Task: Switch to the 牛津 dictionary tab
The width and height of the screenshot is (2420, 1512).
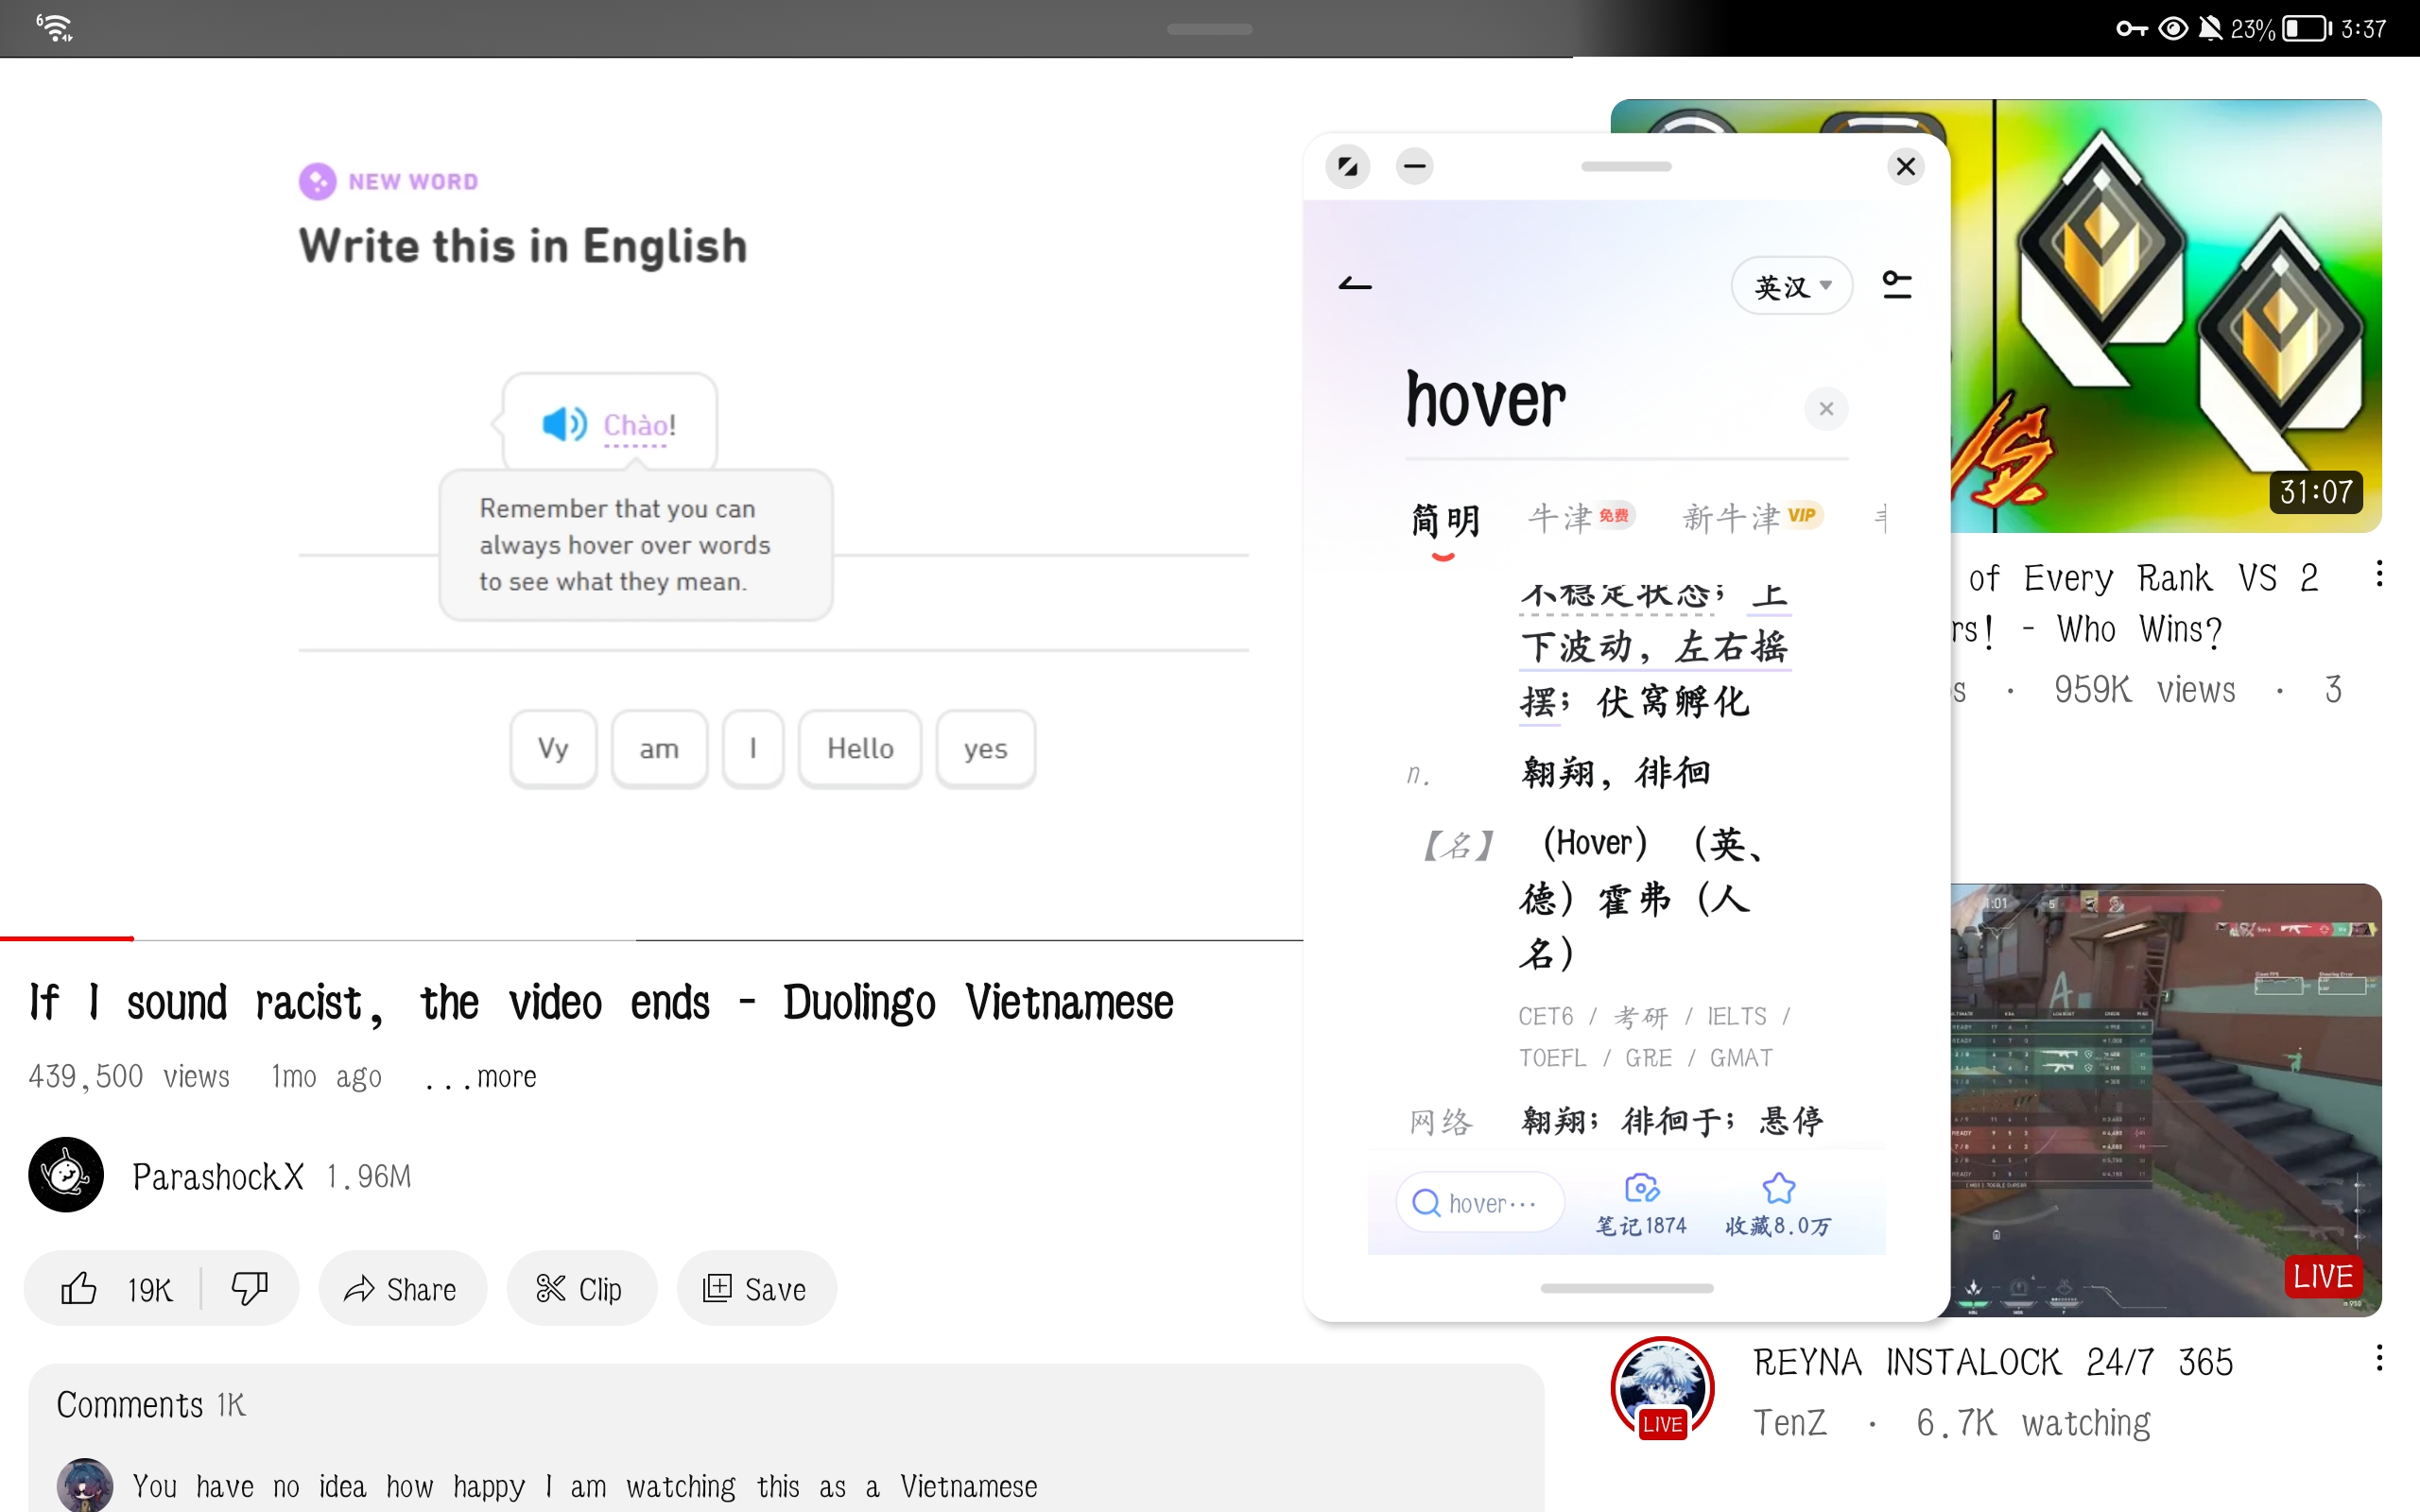Action: click(x=1561, y=518)
